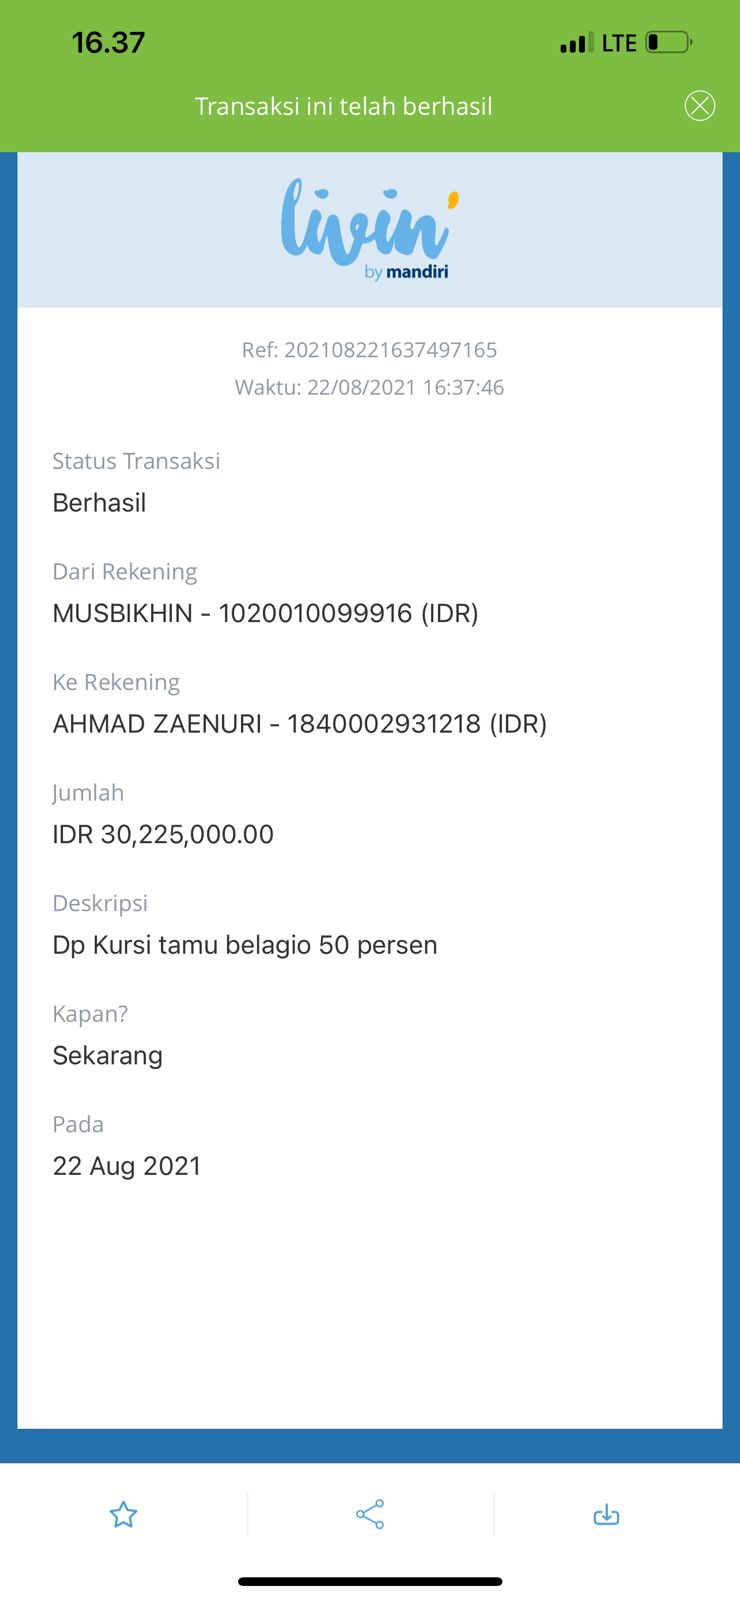Tap the Livin' by Mandiri logo

[369, 229]
